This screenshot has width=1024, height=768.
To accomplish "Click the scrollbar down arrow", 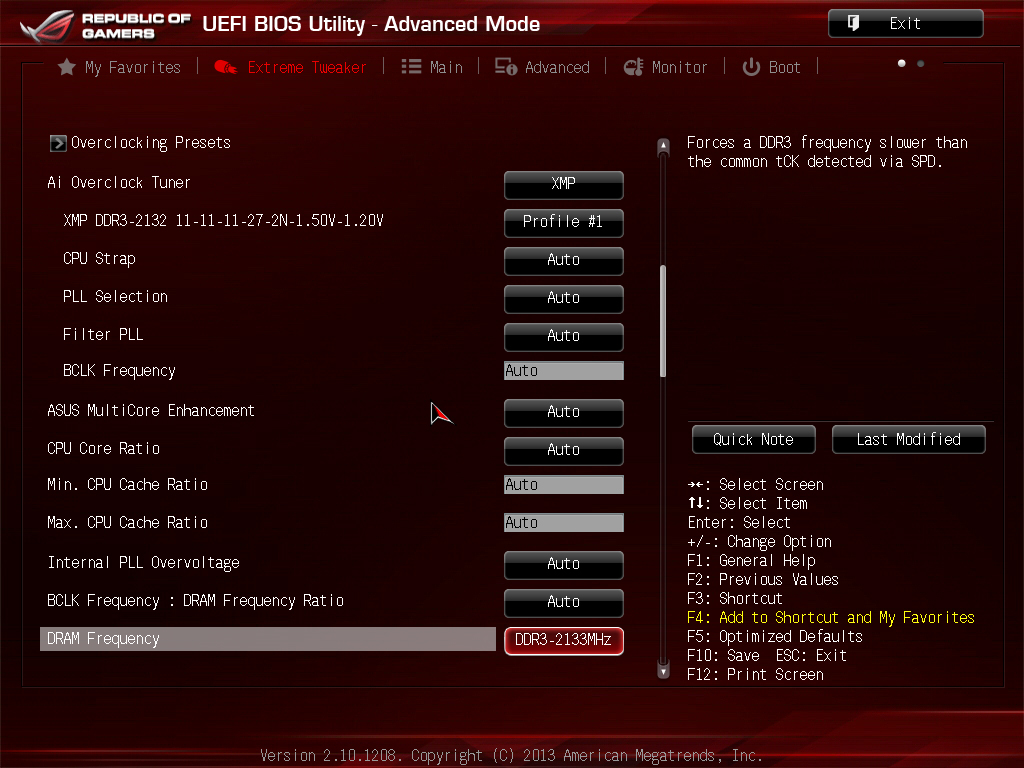I will 663,671.
